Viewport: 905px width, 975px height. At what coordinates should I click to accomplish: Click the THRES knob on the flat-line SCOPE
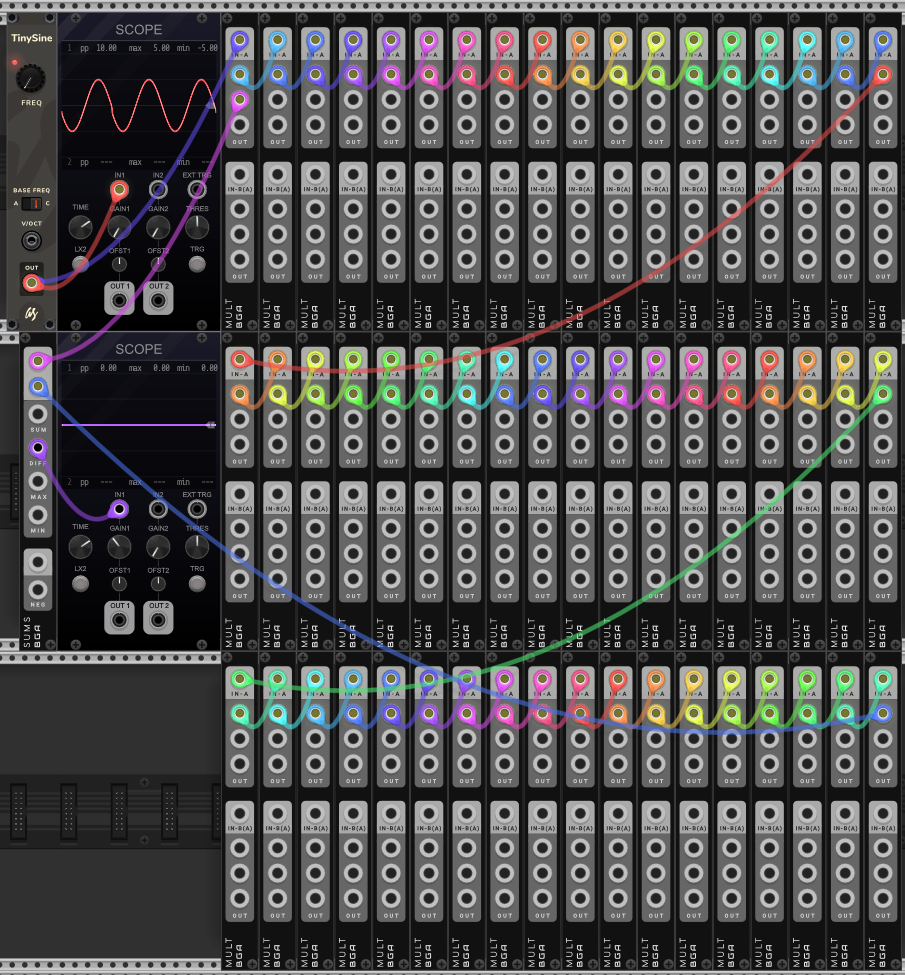(197, 547)
